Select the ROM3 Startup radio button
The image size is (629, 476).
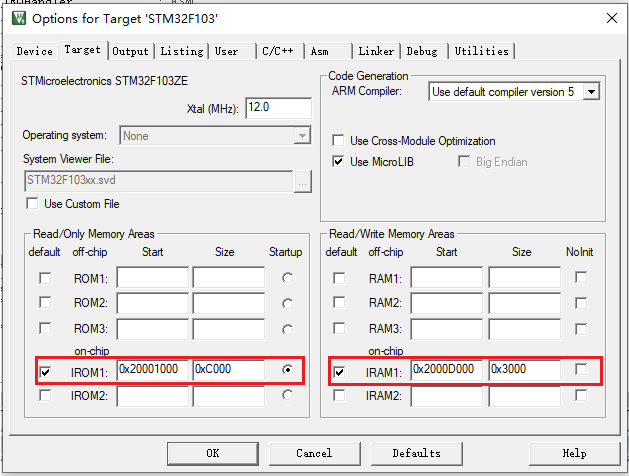pyautogui.click(x=287, y=330)
